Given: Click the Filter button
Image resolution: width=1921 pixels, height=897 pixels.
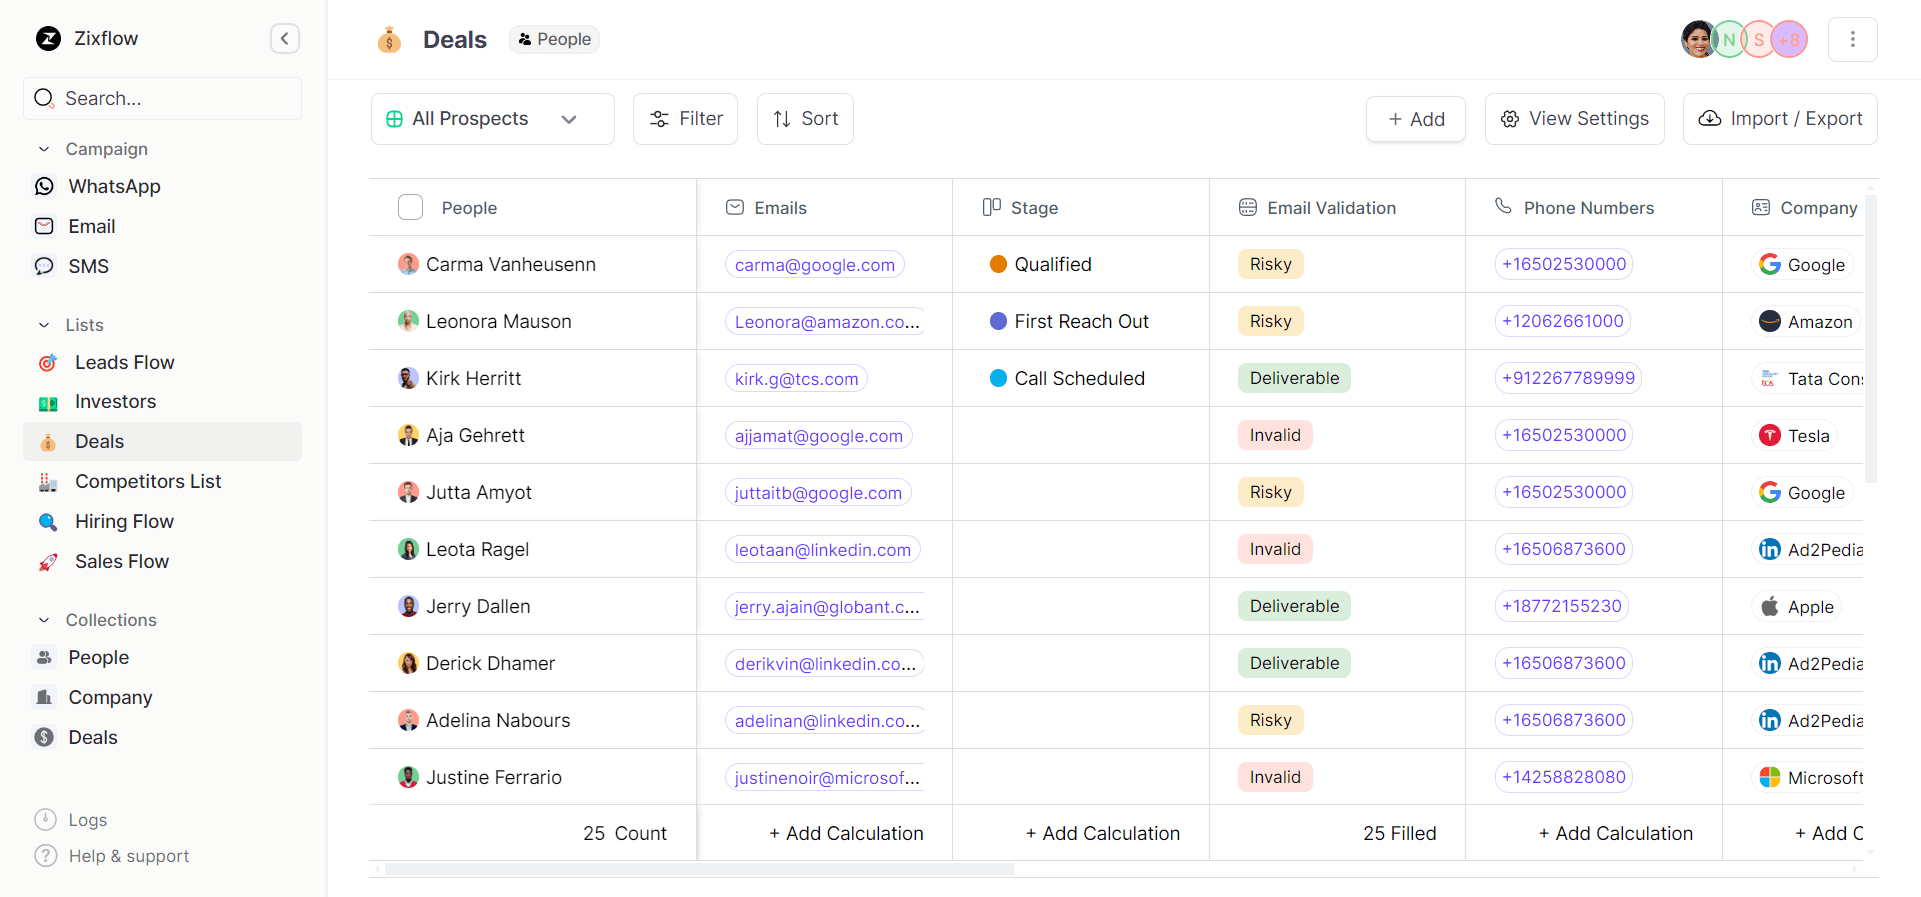Looking at the screenshot, I should coord(685,119).
